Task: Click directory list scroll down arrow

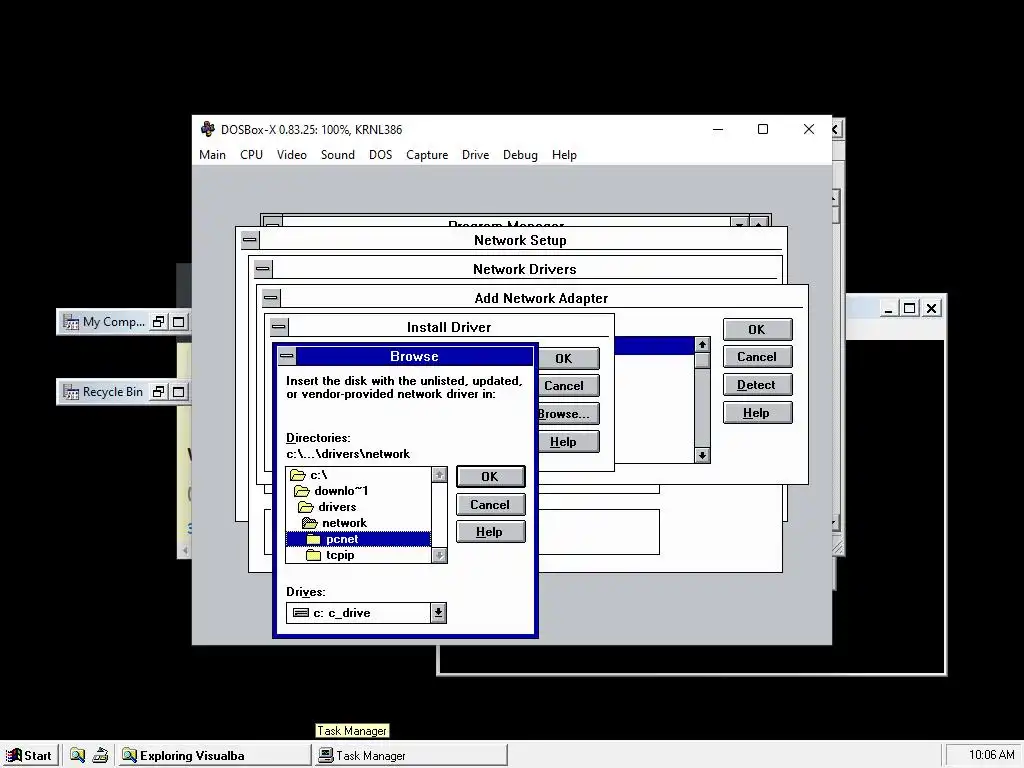Action: (439, 554)
